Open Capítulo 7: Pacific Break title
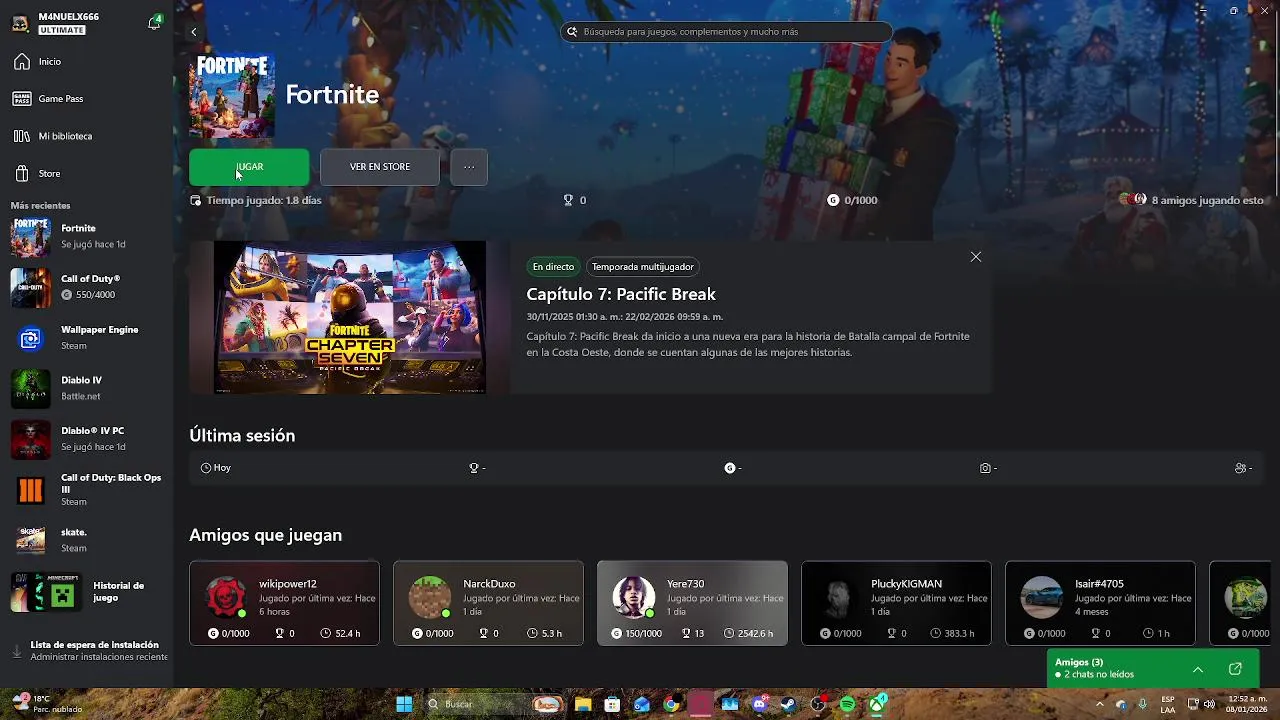1280x720 pixels. (x=621, y=294)
